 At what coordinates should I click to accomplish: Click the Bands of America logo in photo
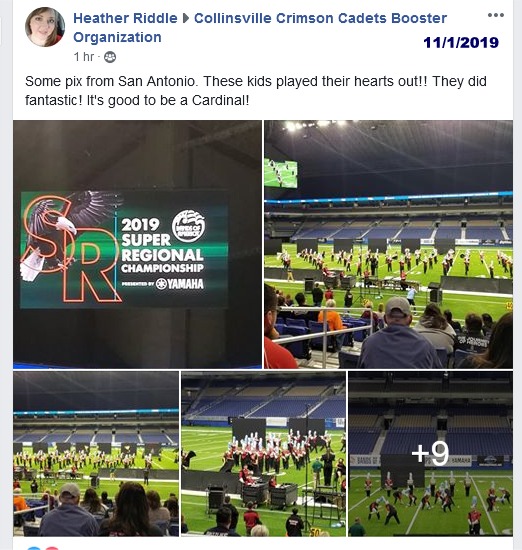point(189,226)
